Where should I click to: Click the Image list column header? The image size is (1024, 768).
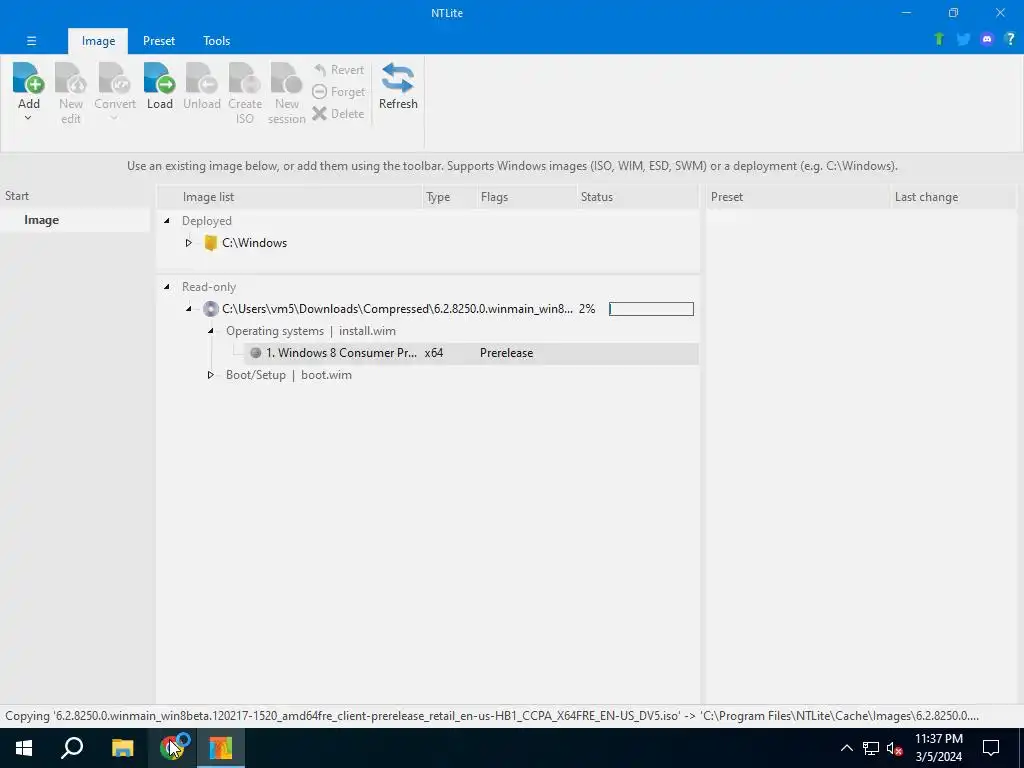point(289,197)
